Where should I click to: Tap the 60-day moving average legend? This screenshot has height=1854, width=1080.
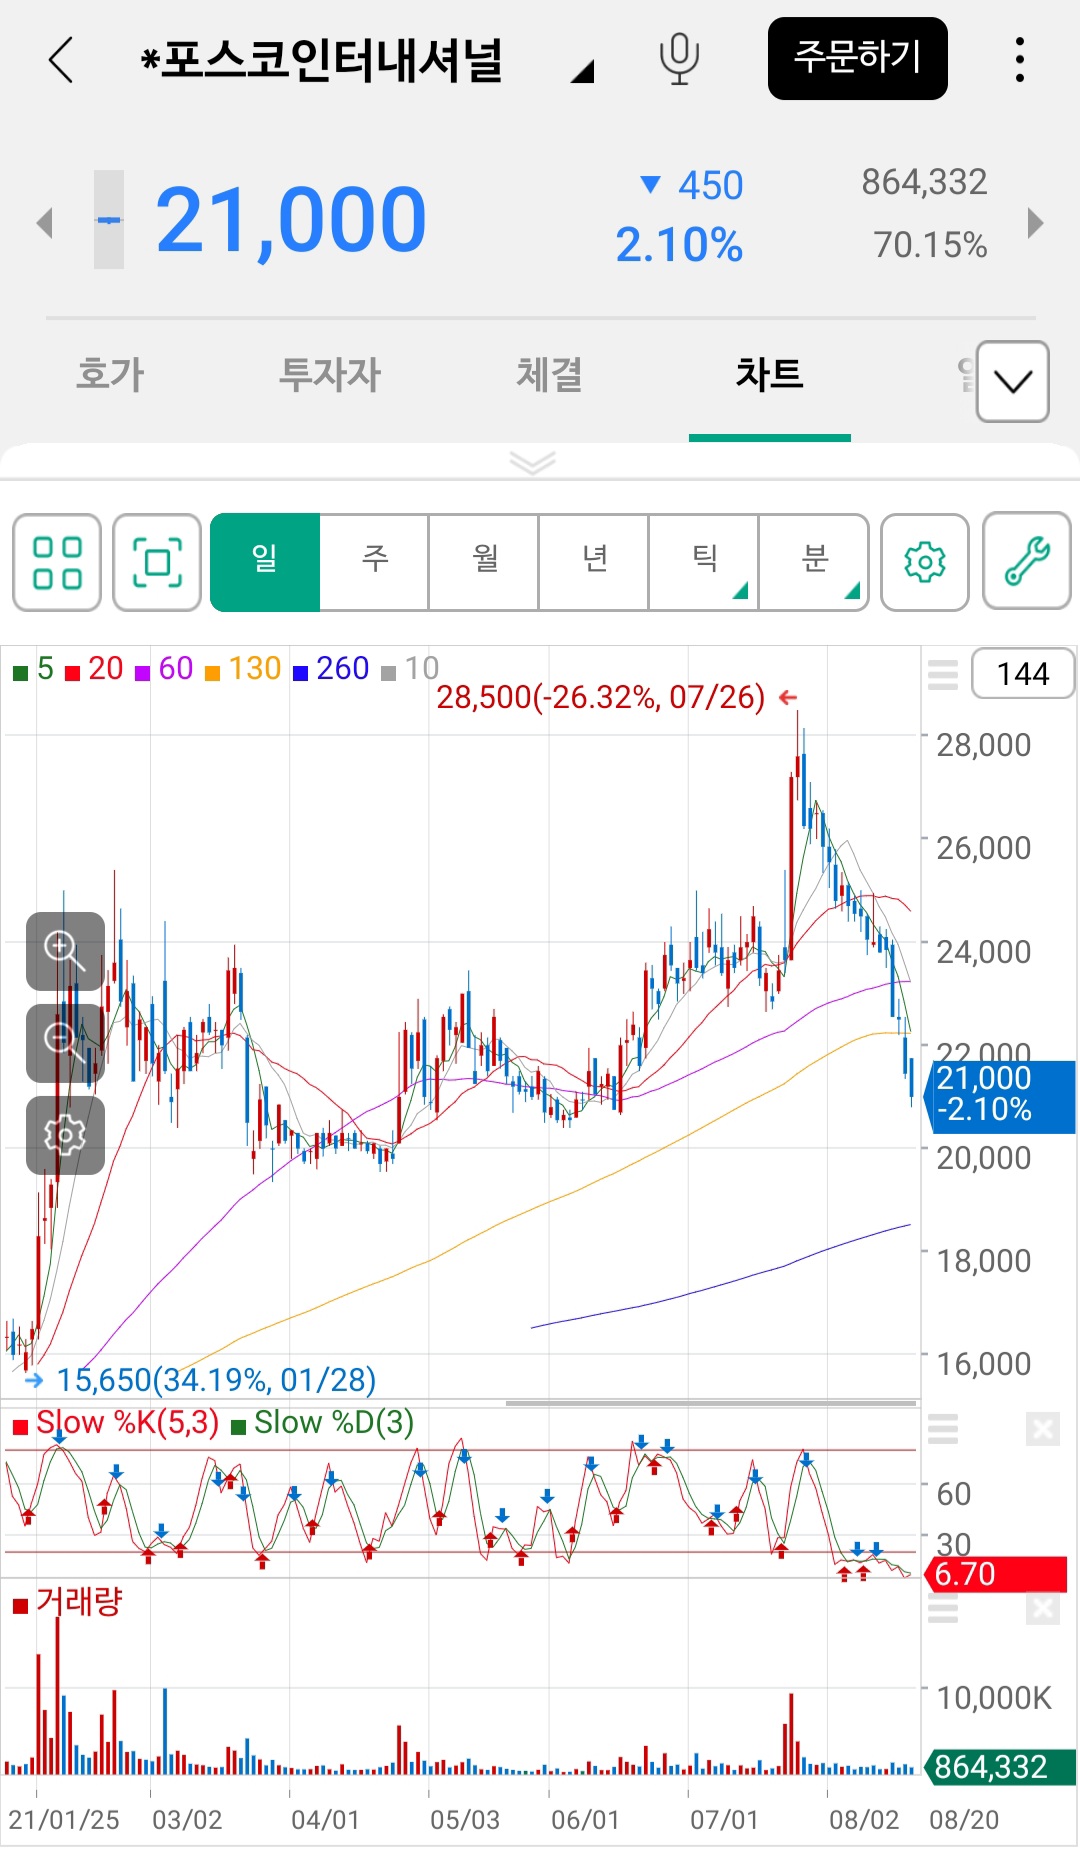tap(165, 668)
